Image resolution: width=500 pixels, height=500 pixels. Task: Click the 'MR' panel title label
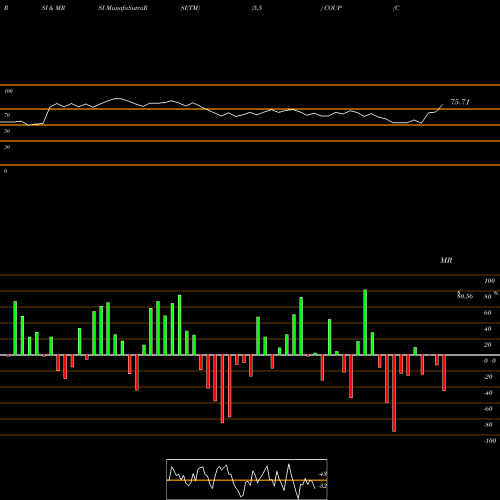[446, 260]
